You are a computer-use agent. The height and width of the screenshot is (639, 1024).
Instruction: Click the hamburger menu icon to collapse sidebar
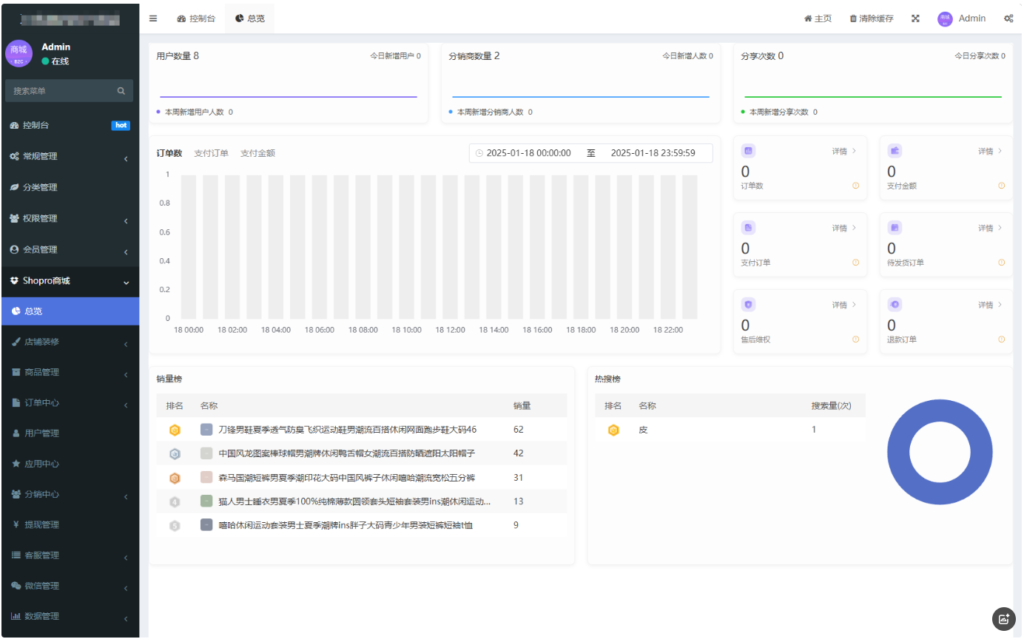click(x=153, y=17)
